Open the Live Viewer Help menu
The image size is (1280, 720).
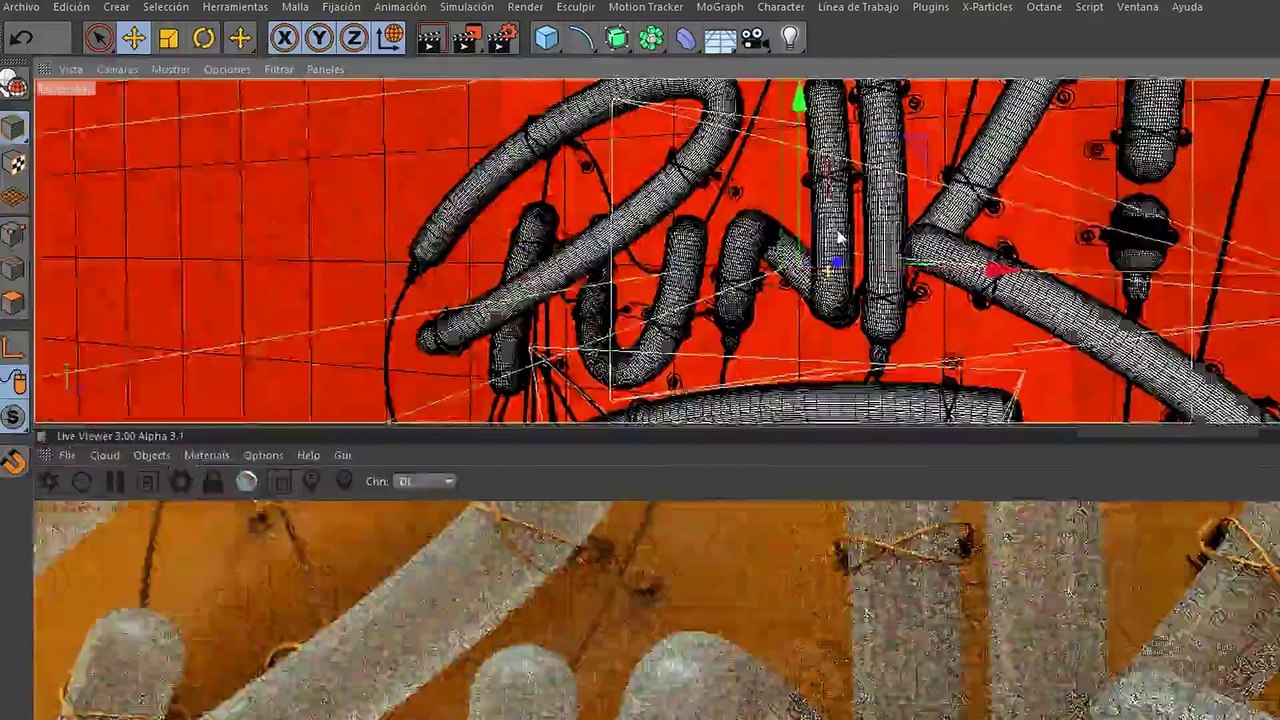[308, 456]
